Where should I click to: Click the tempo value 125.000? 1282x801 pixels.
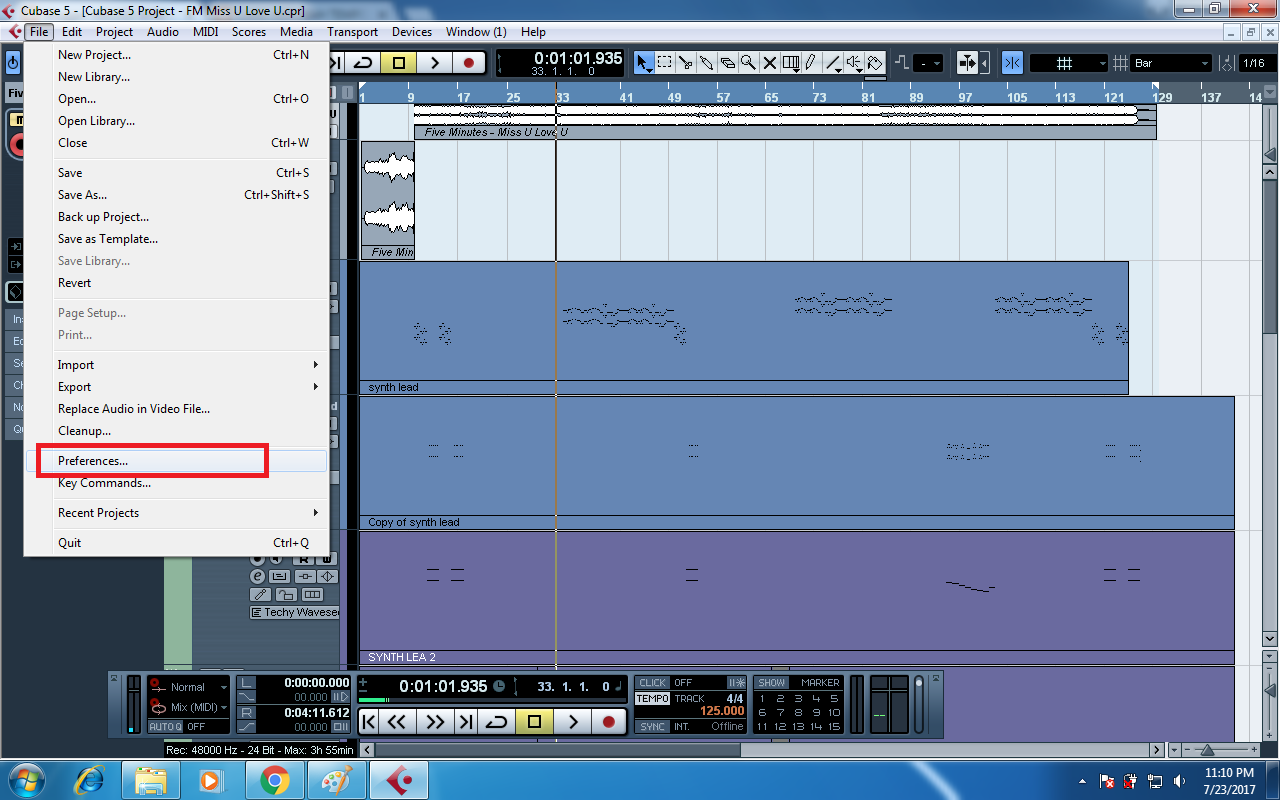tap(722, 711)
